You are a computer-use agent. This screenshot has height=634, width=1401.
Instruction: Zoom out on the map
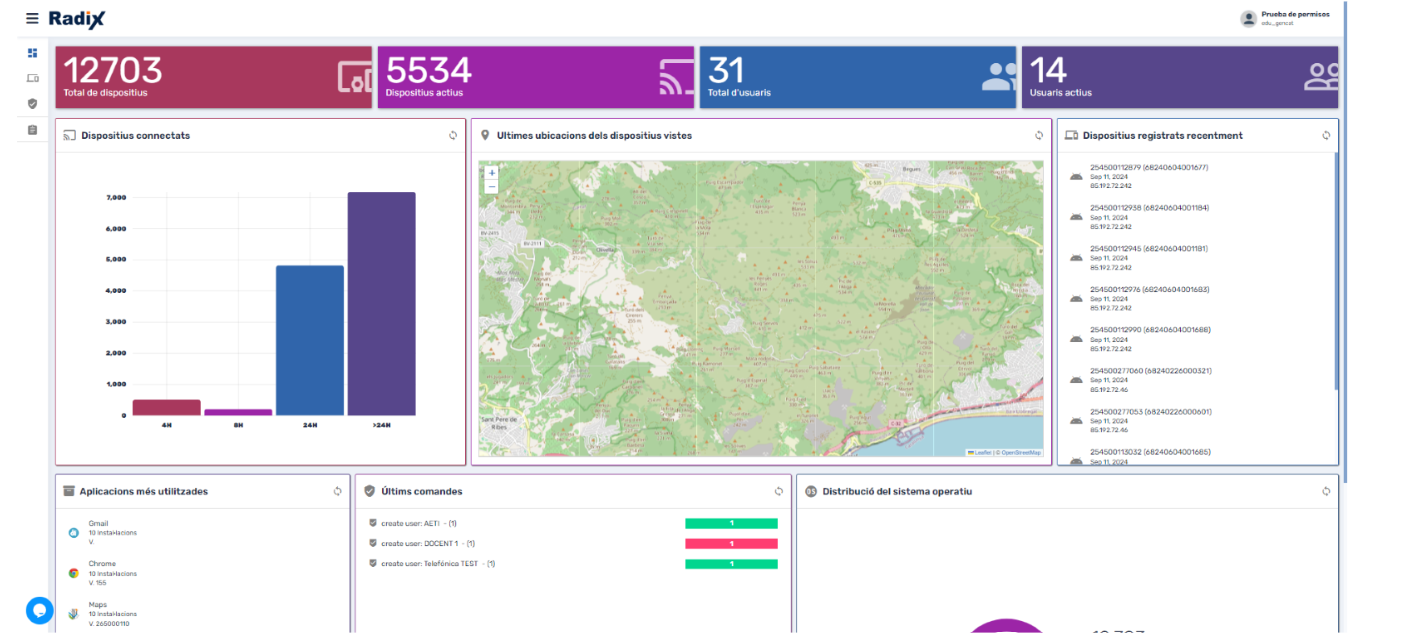coord(491,187)
